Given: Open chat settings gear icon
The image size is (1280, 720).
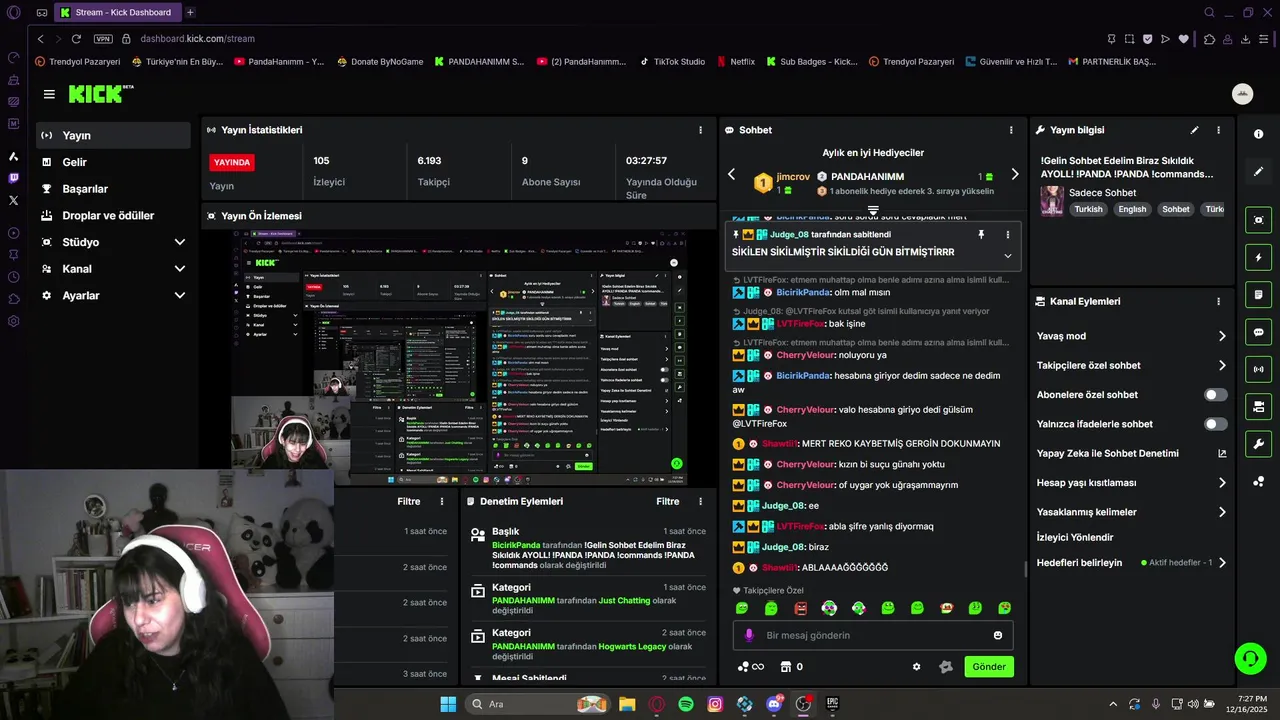Looking at the screenshot, I should pos(916,667).
